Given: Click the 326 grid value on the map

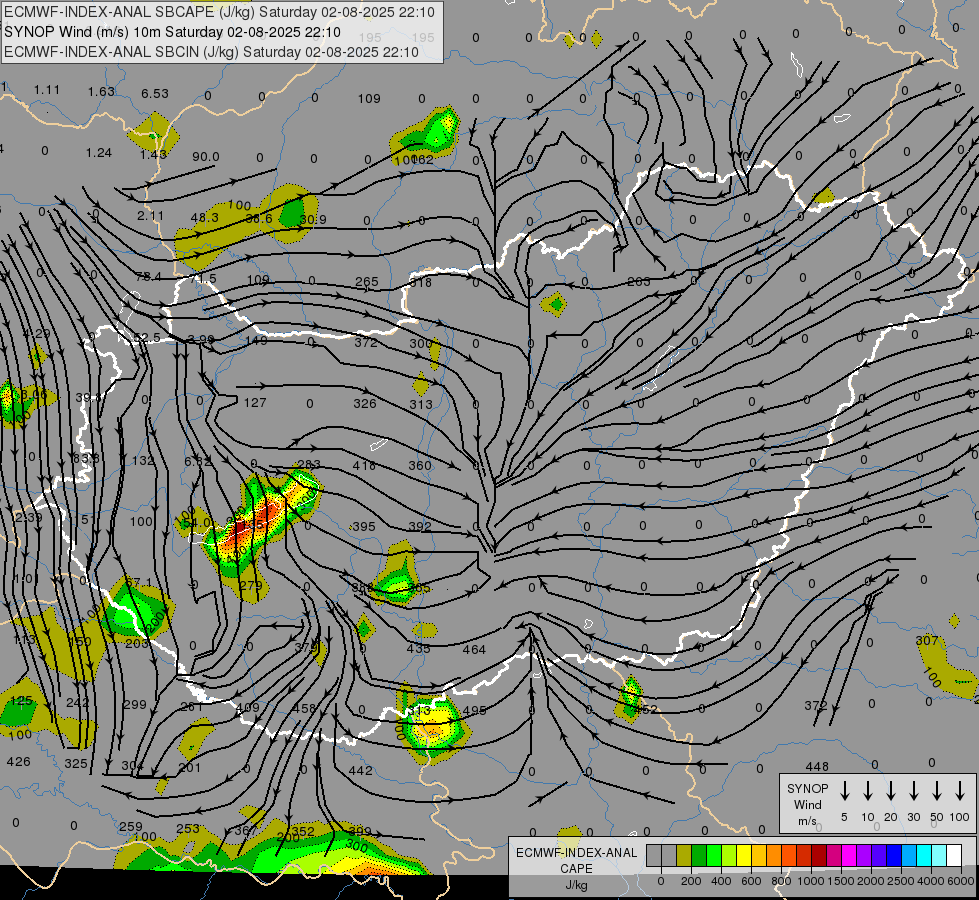Looking at the screenshot, I should click(x=365, y=403).
